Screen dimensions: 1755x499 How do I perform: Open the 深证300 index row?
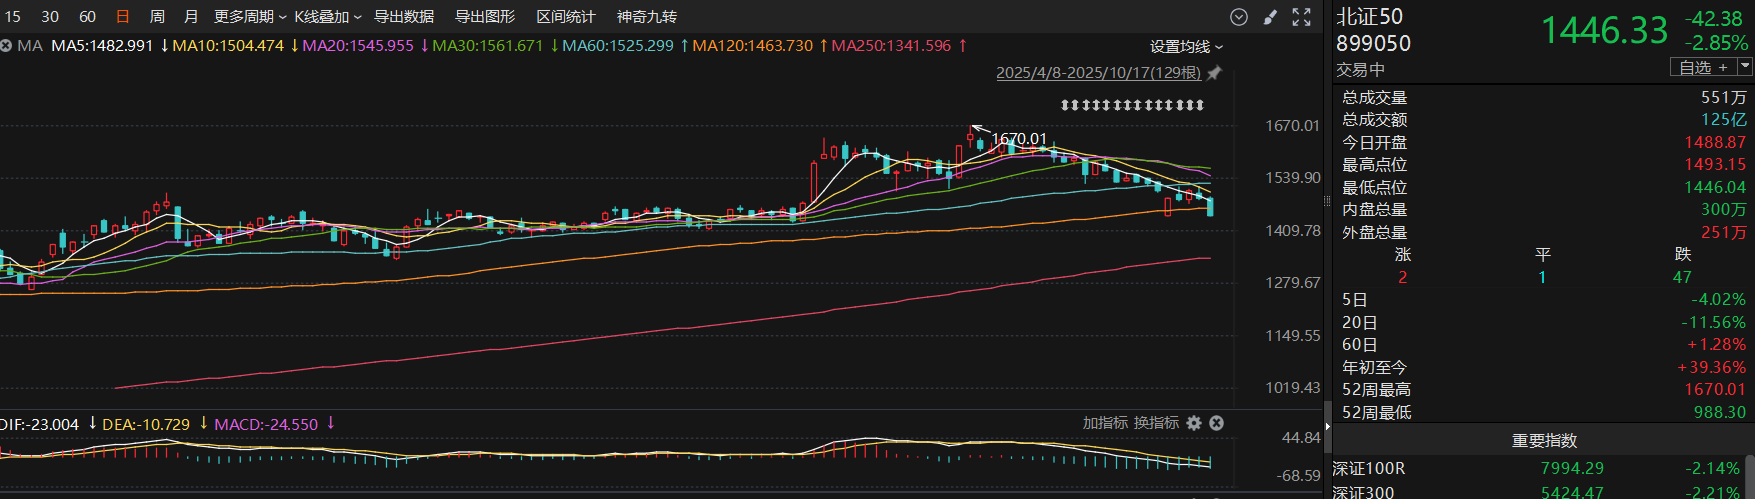1540,491
